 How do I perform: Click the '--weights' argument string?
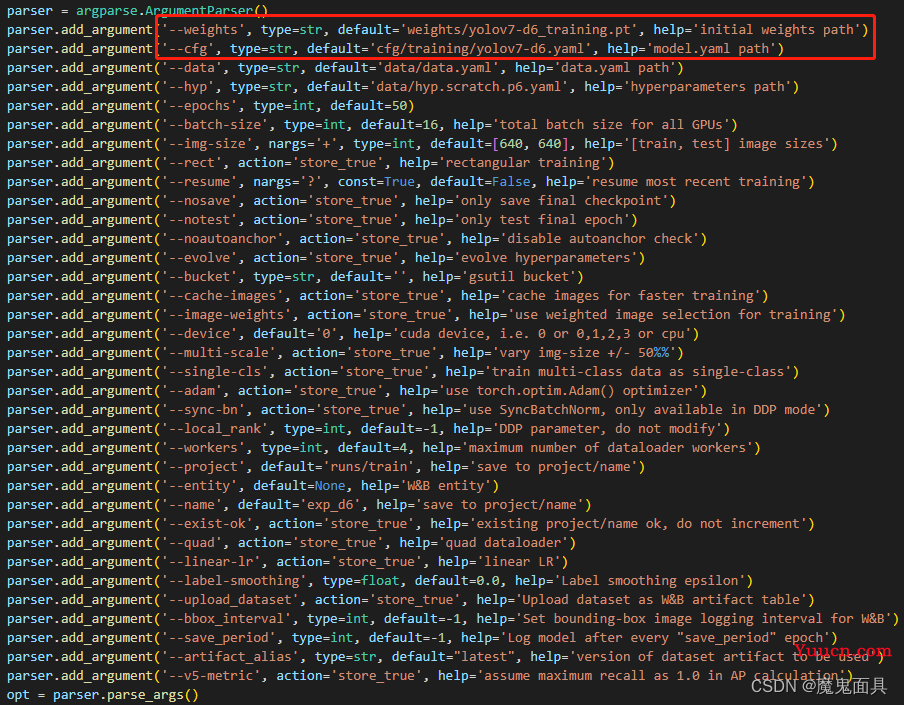click(x=203, y=30)
